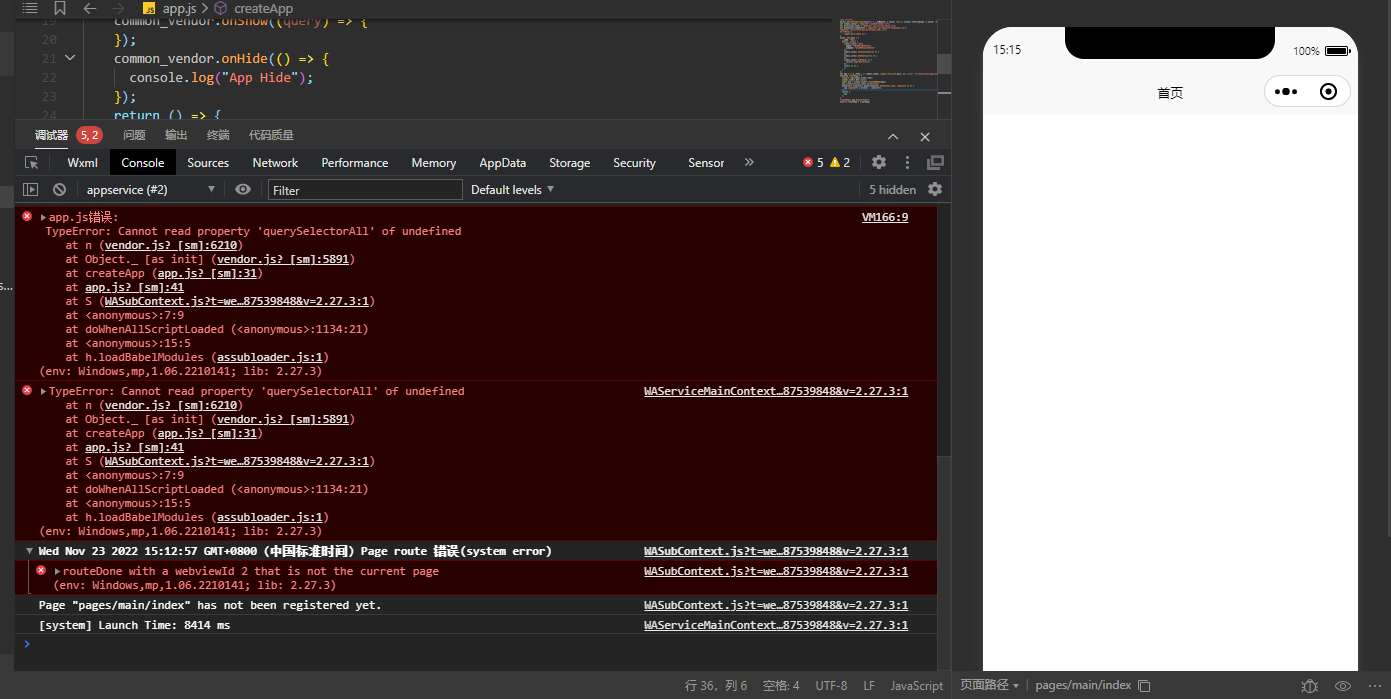Click the createApp breadcrumb item
The width and height of the screenshot is (1391, 699).
pyautogui.click(x=255, y=8)
